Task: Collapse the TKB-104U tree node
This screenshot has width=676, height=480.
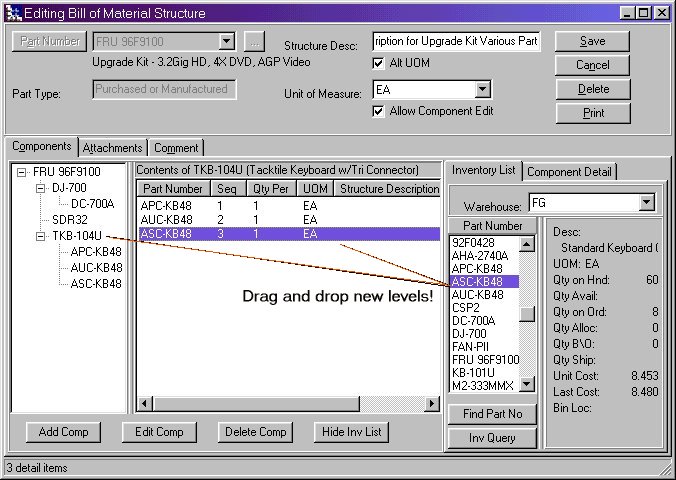Action: (x=40, y=236)
